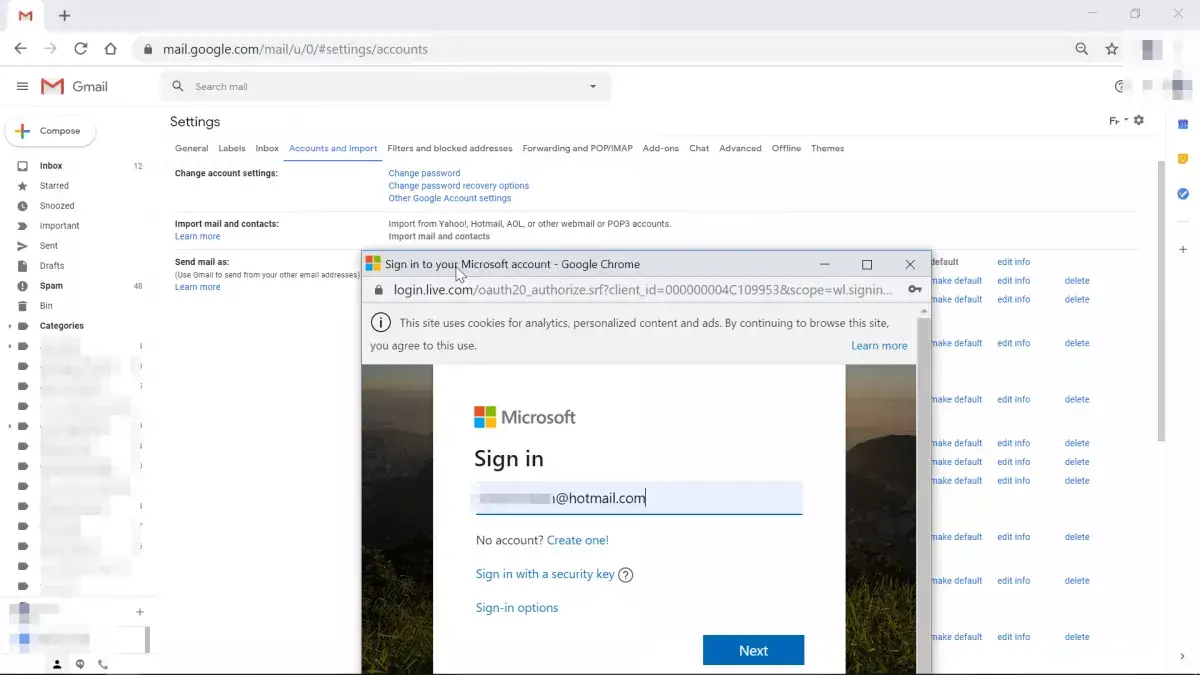Open the Forwarding and POP/IMAP tab
Image resolution: width=1200 pixels, height=675 pixels.
pos(578,148)
